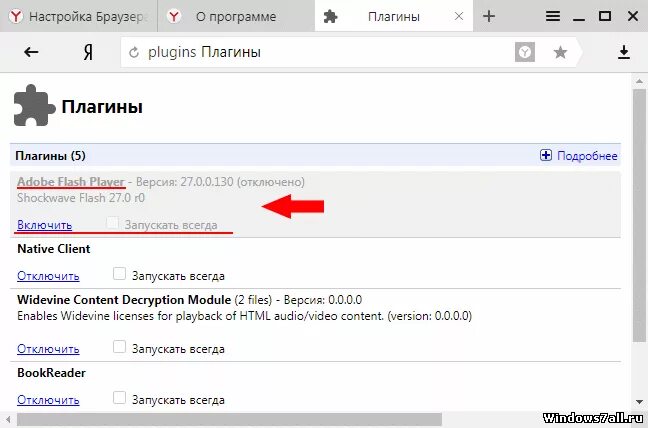This screenshot has width=648, height=428.
Task: Minimize the browser window
Action: click(579, 18)
